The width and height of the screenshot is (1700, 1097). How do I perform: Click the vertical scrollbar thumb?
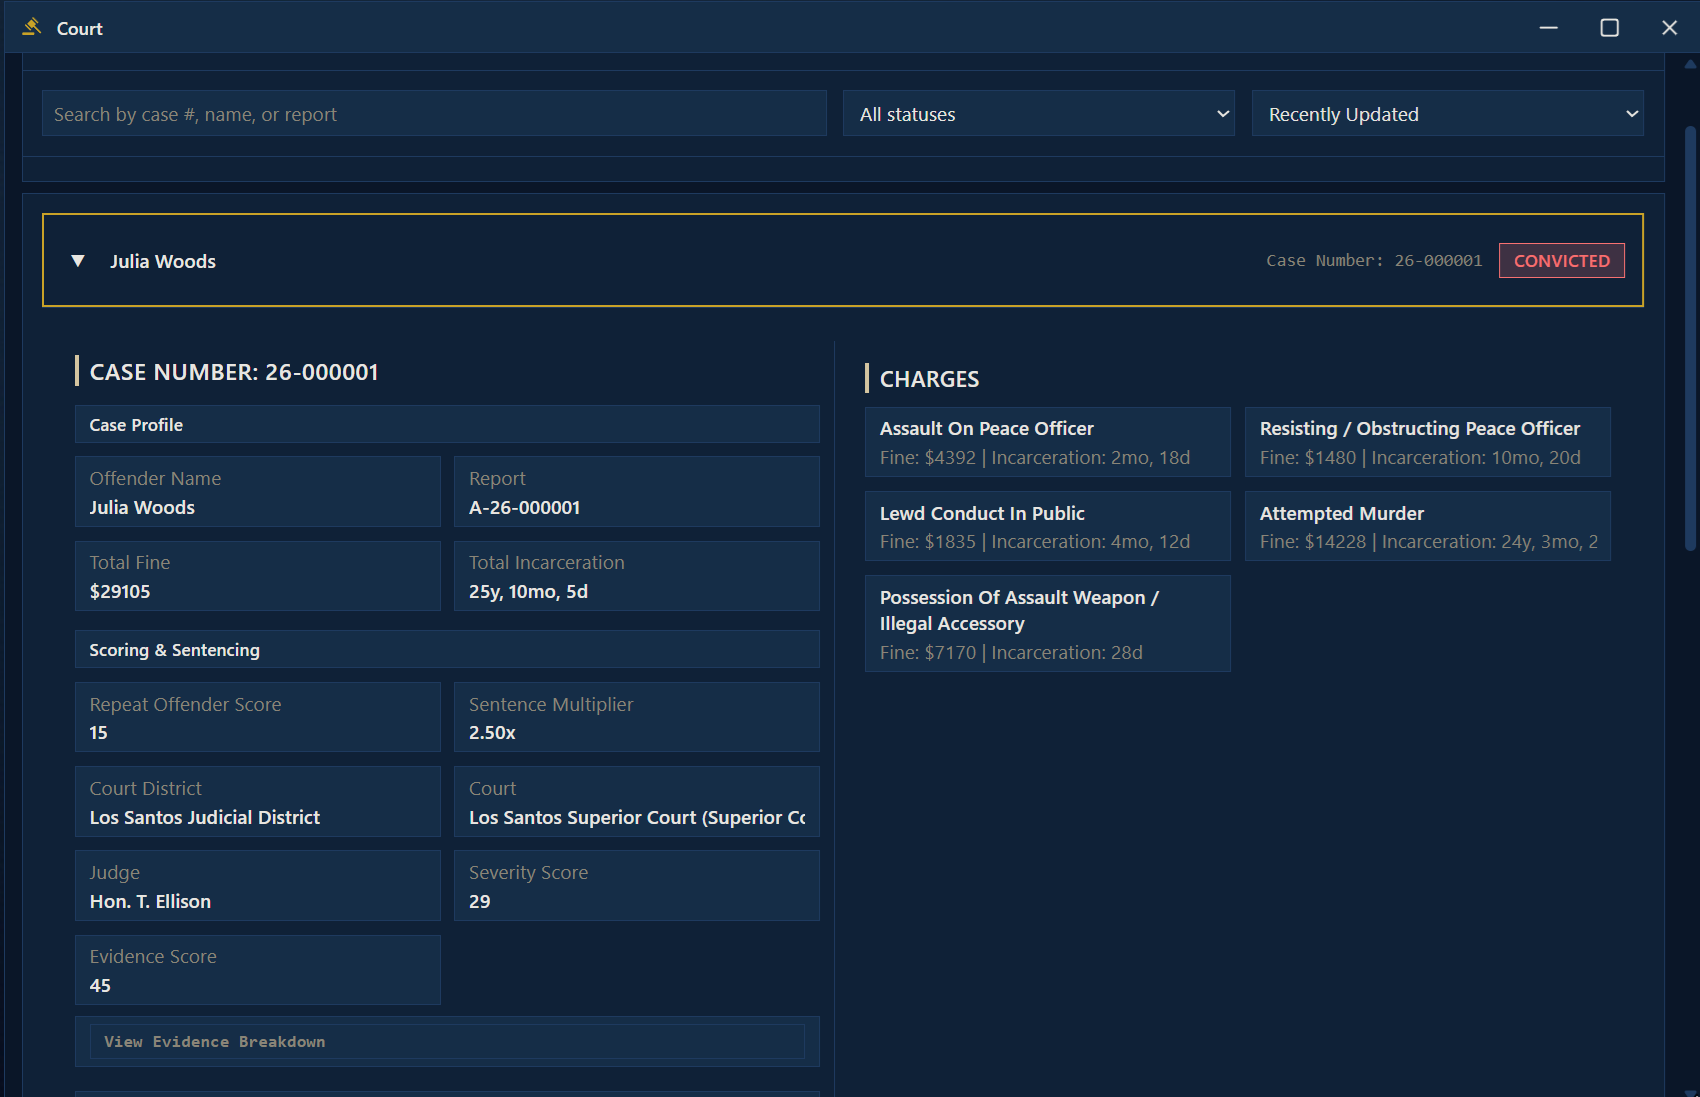(x=1690, y=340)
